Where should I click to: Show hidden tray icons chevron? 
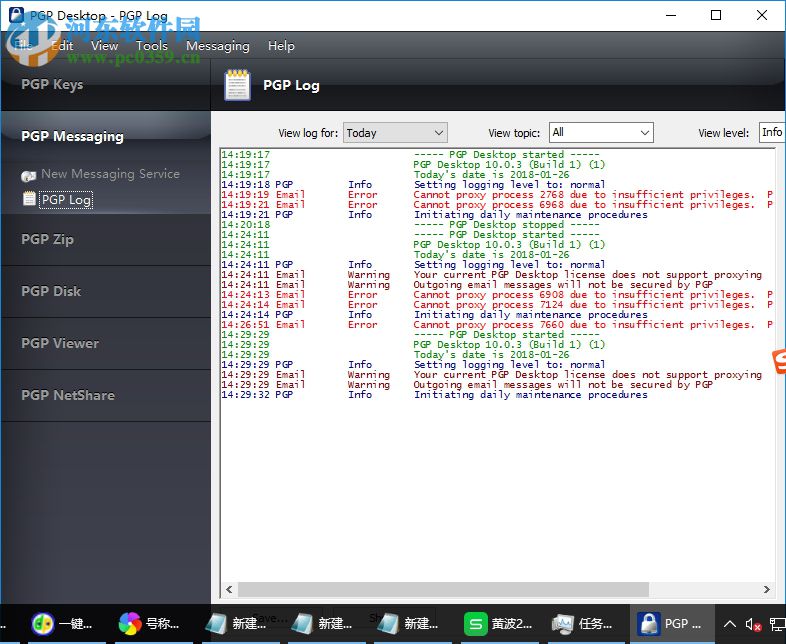click(729, 624)
